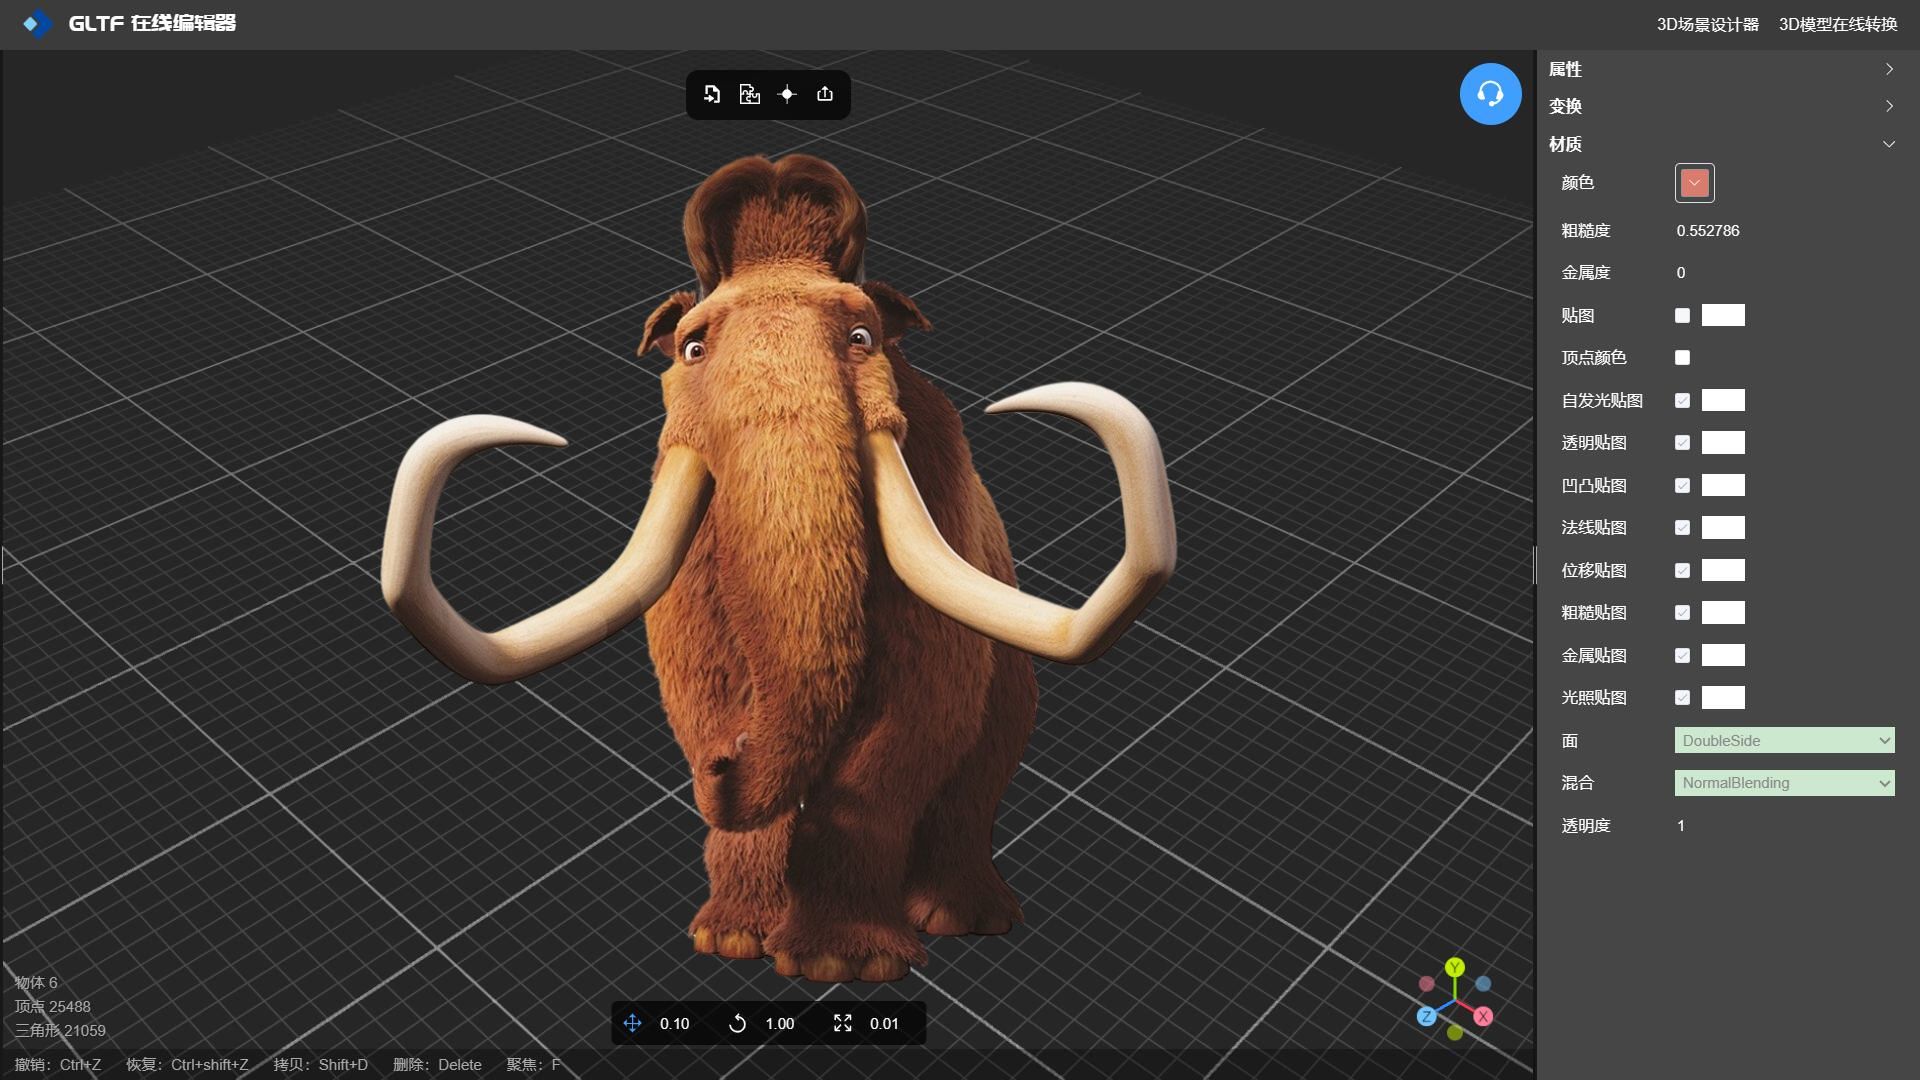Click the 透明贴图 texture thumbnail slot
The height and width of the screenshot is (1080, 1920).
click(1723, 442)
